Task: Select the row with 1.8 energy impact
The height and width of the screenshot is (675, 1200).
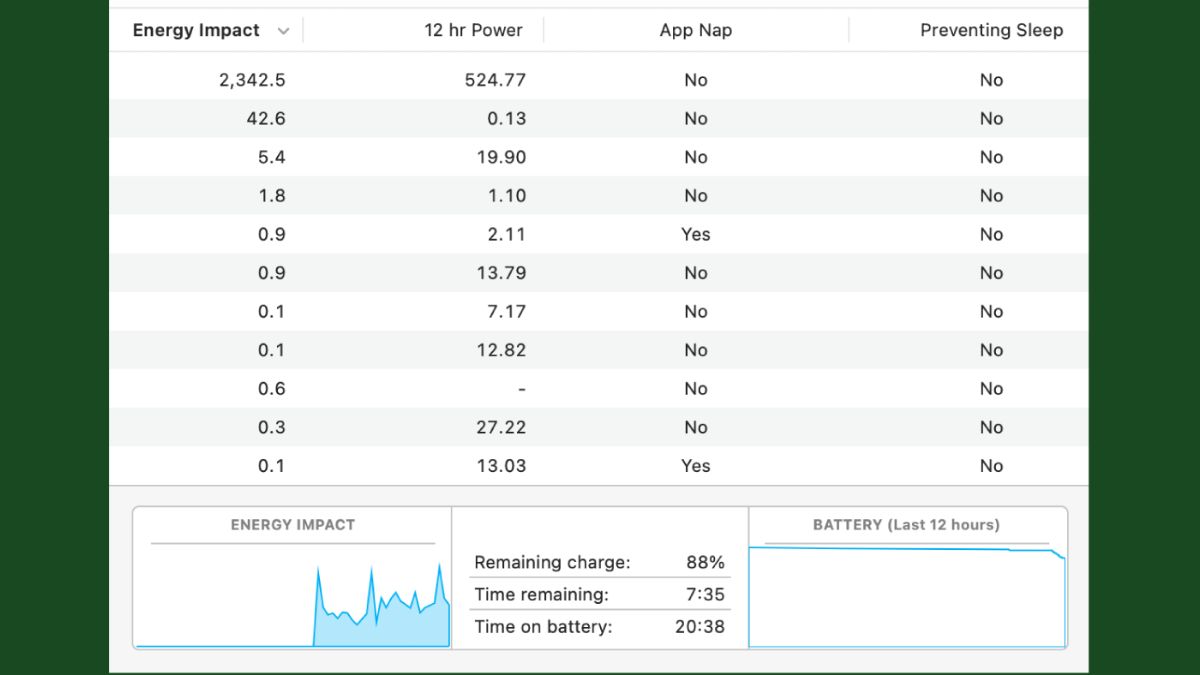Action: (x=271, y=196)
